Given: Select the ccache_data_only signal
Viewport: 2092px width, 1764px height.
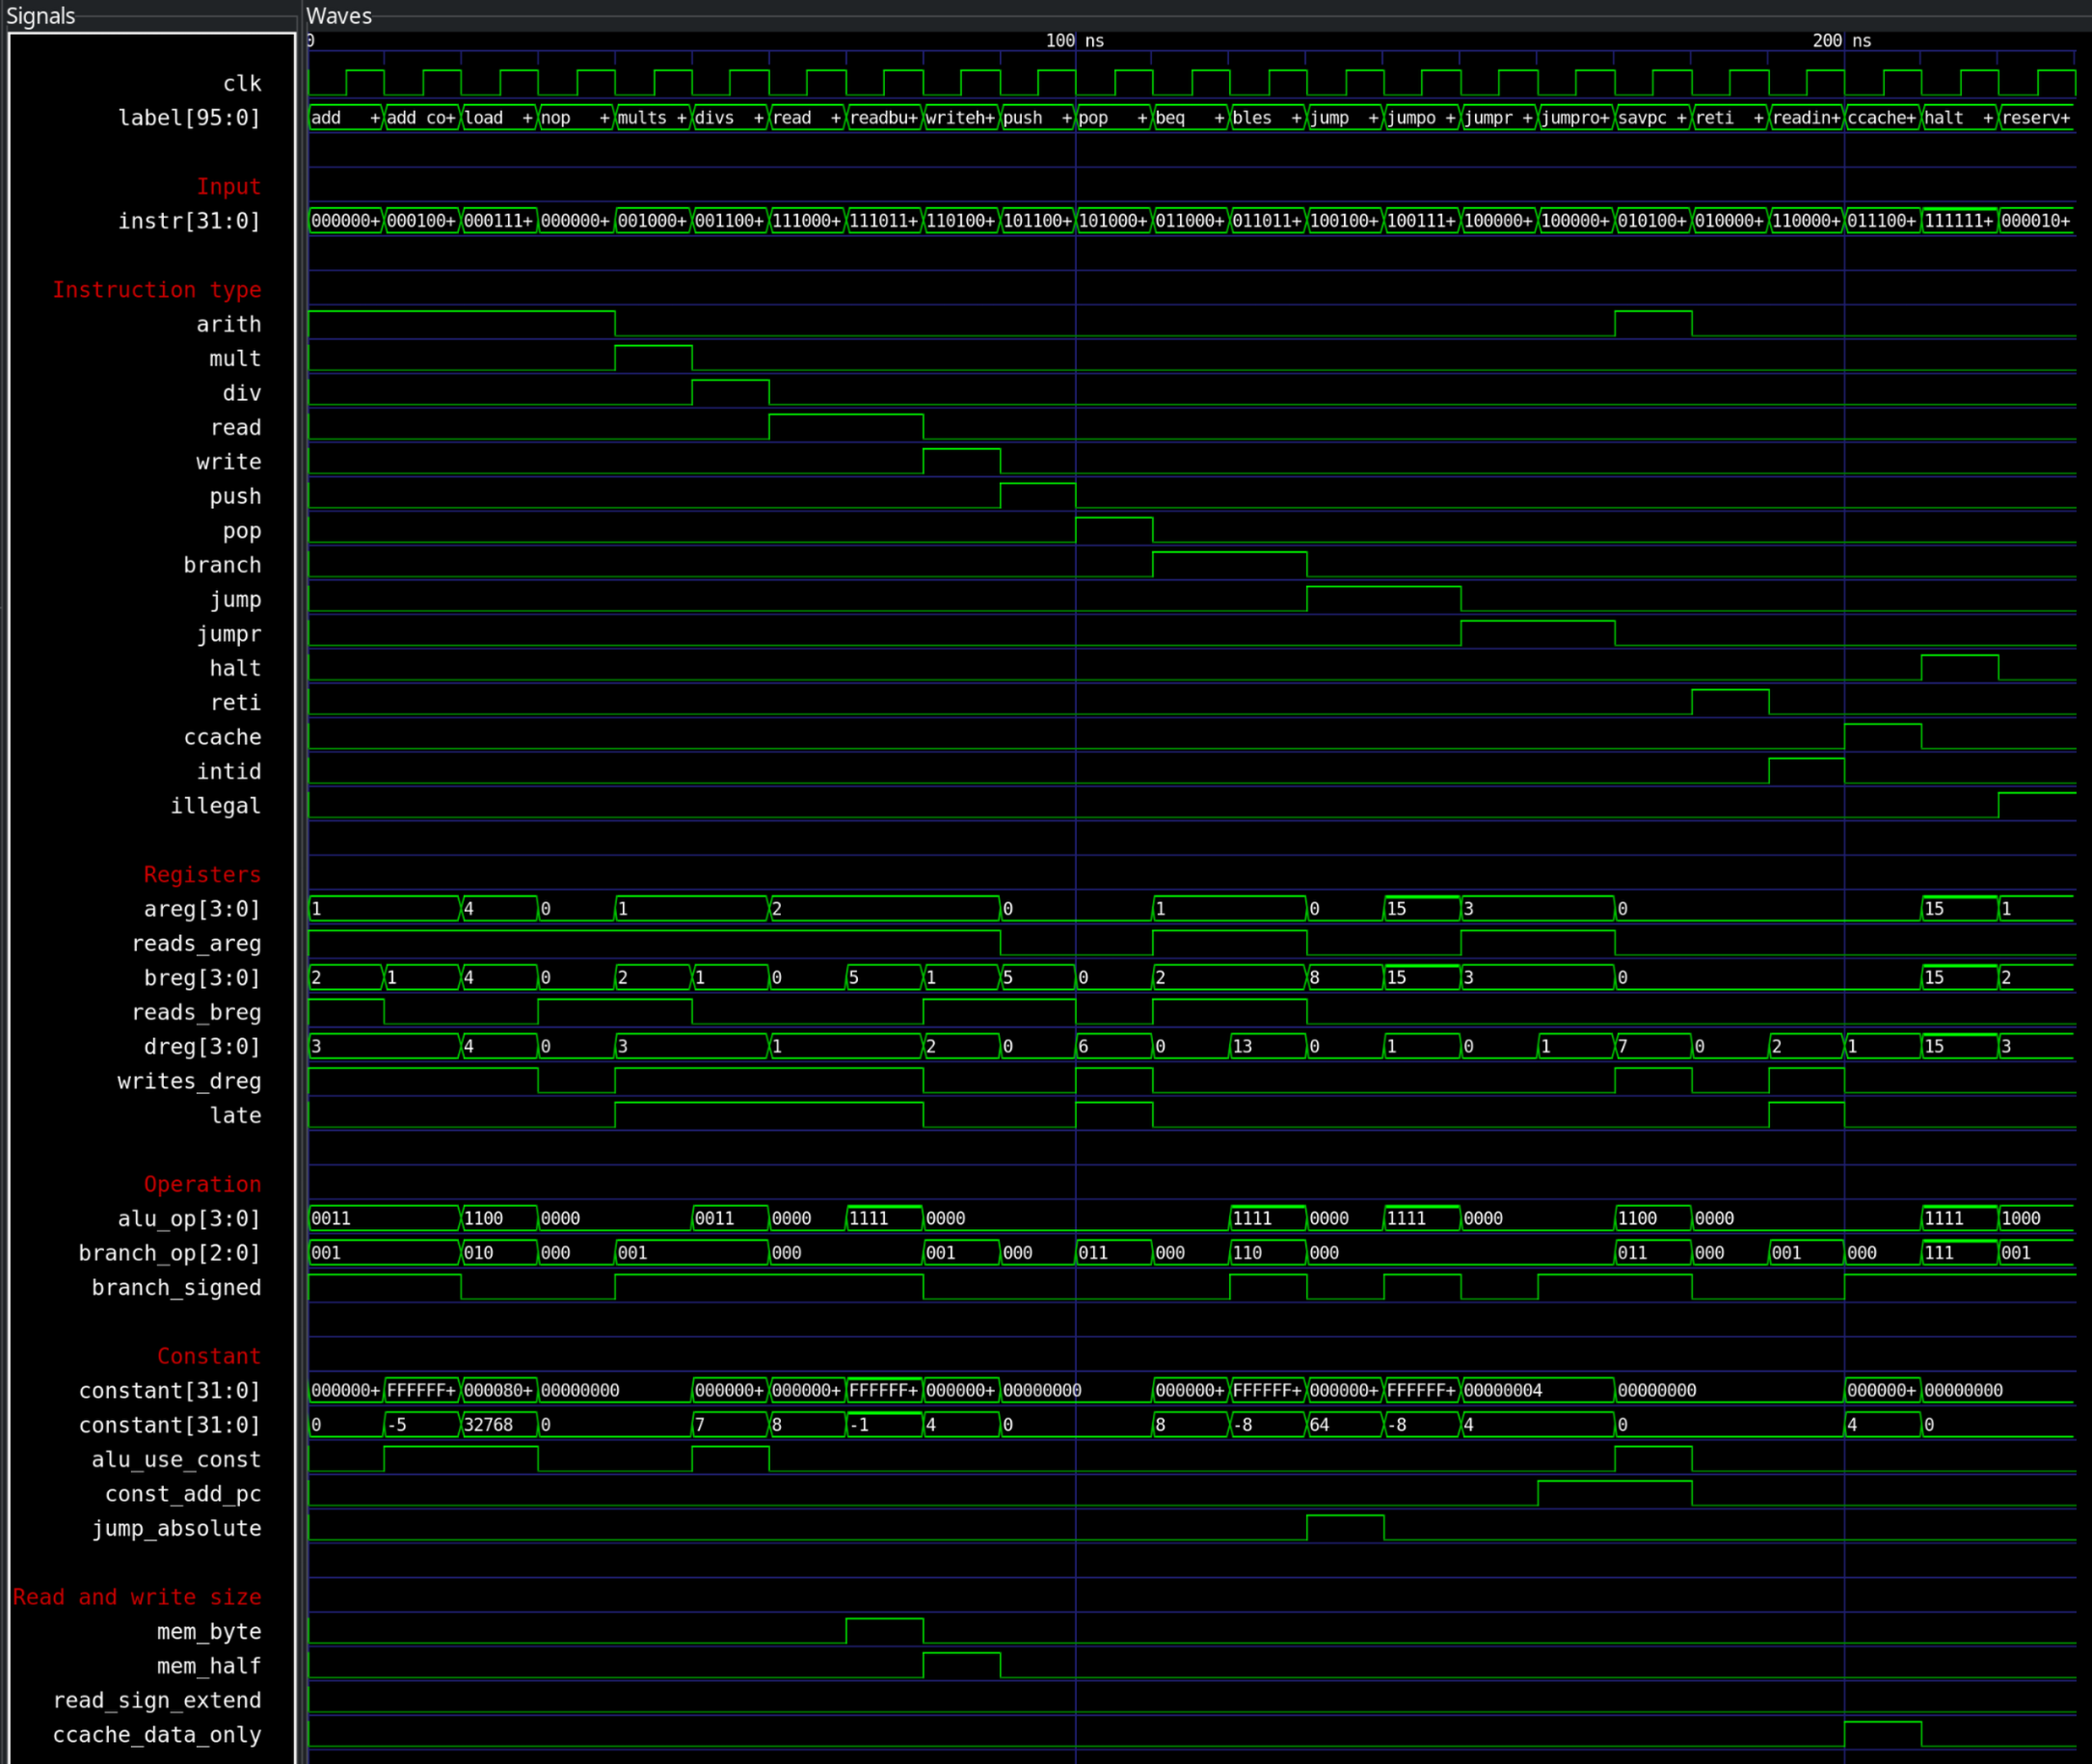Looking at the screenshot, I should click(x=157, y=1735).
